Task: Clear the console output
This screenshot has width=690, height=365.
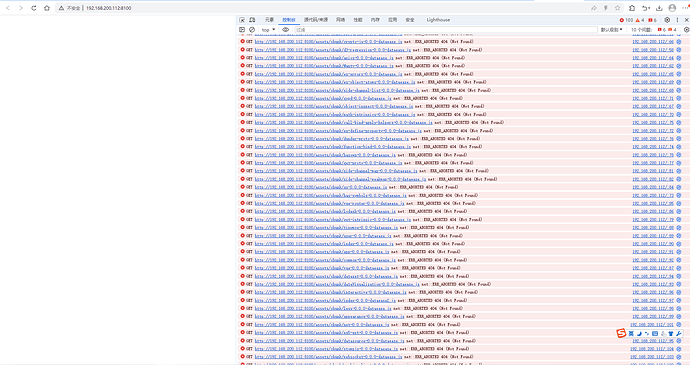Action: [252, 29]
